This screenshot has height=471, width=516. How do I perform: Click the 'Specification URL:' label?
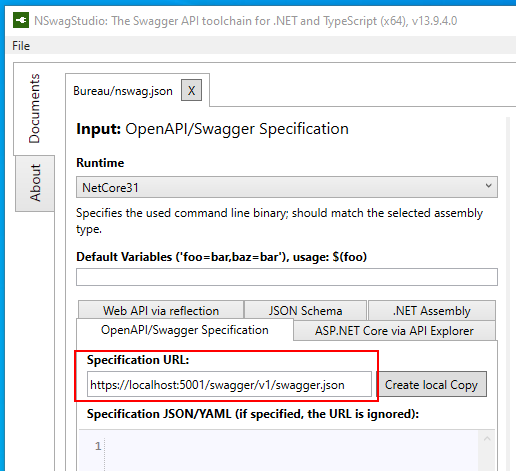coord(138,360)
